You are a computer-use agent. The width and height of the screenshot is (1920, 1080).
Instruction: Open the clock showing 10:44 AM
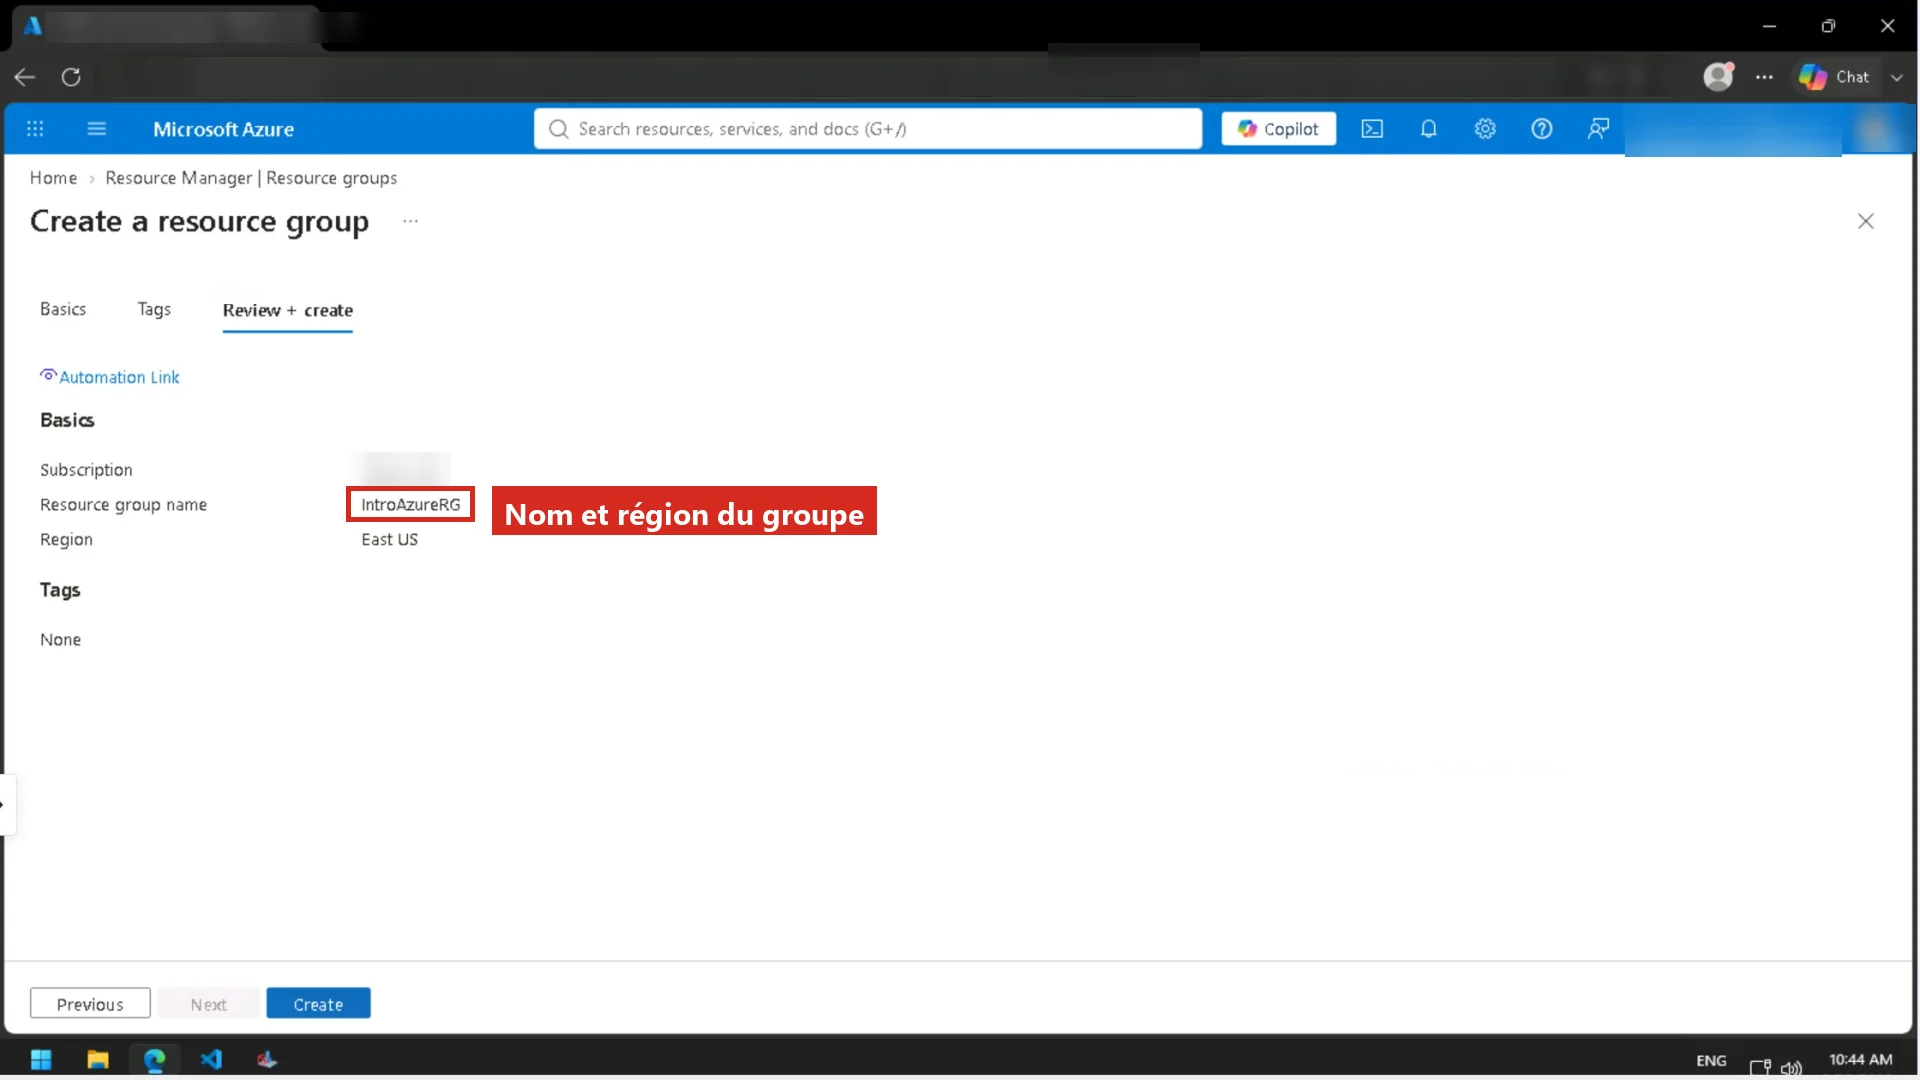(1861, 1060)
